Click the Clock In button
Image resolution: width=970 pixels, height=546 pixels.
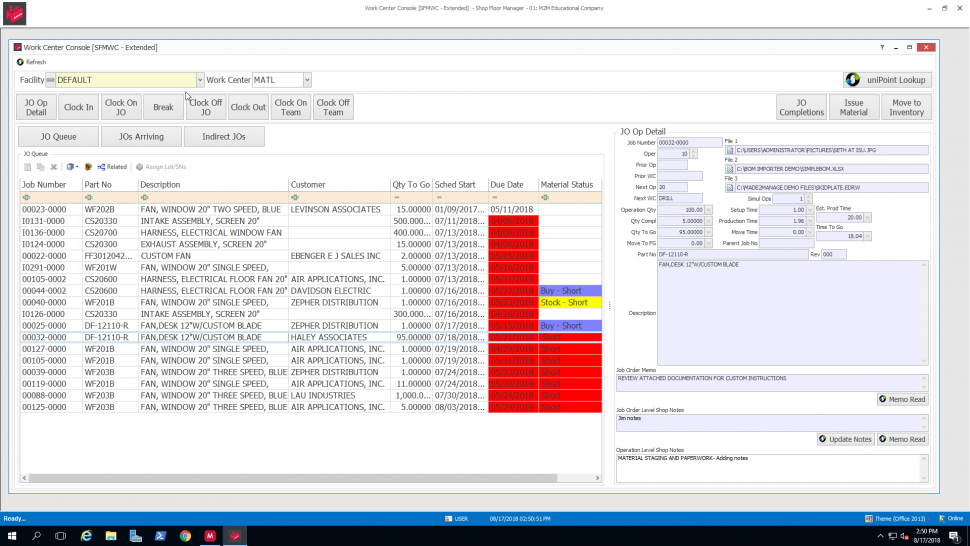pos(79,107)
